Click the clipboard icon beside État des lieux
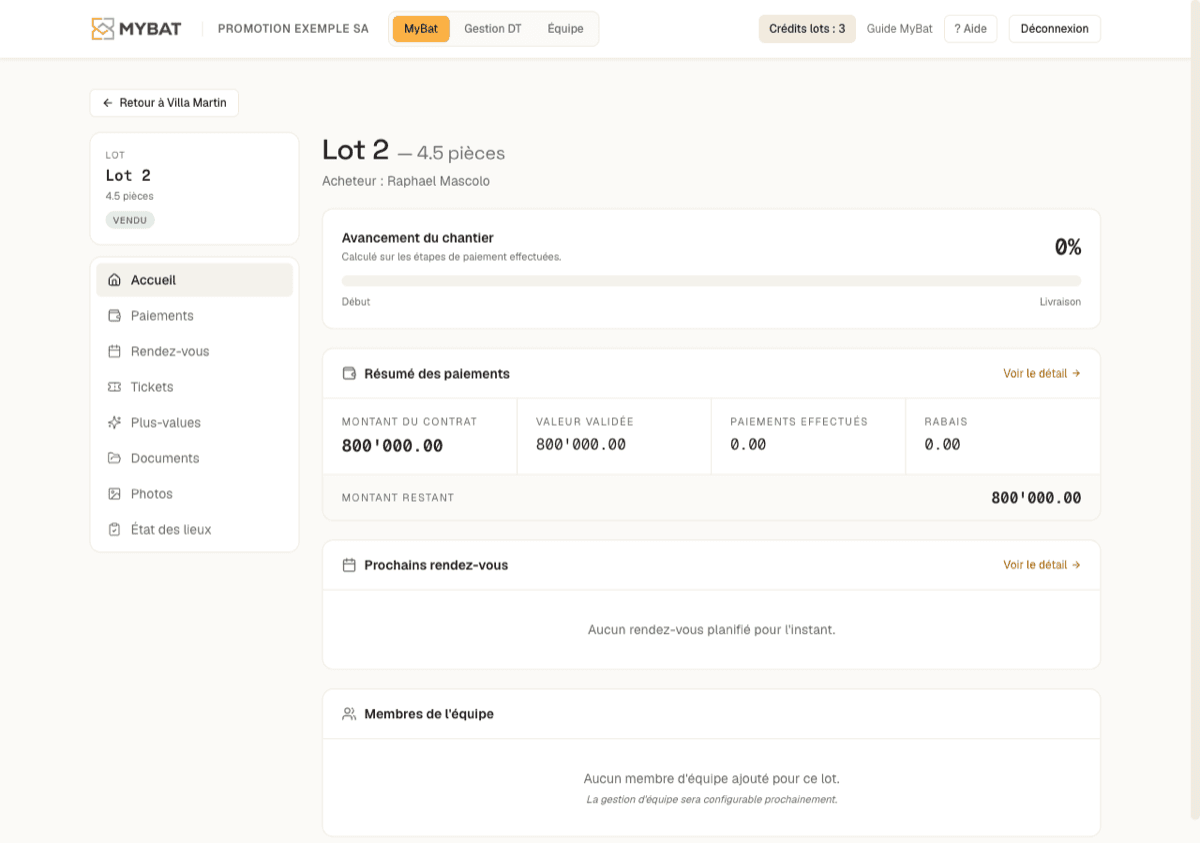This screenshot has width=1200, height=843. click(114, 530)
